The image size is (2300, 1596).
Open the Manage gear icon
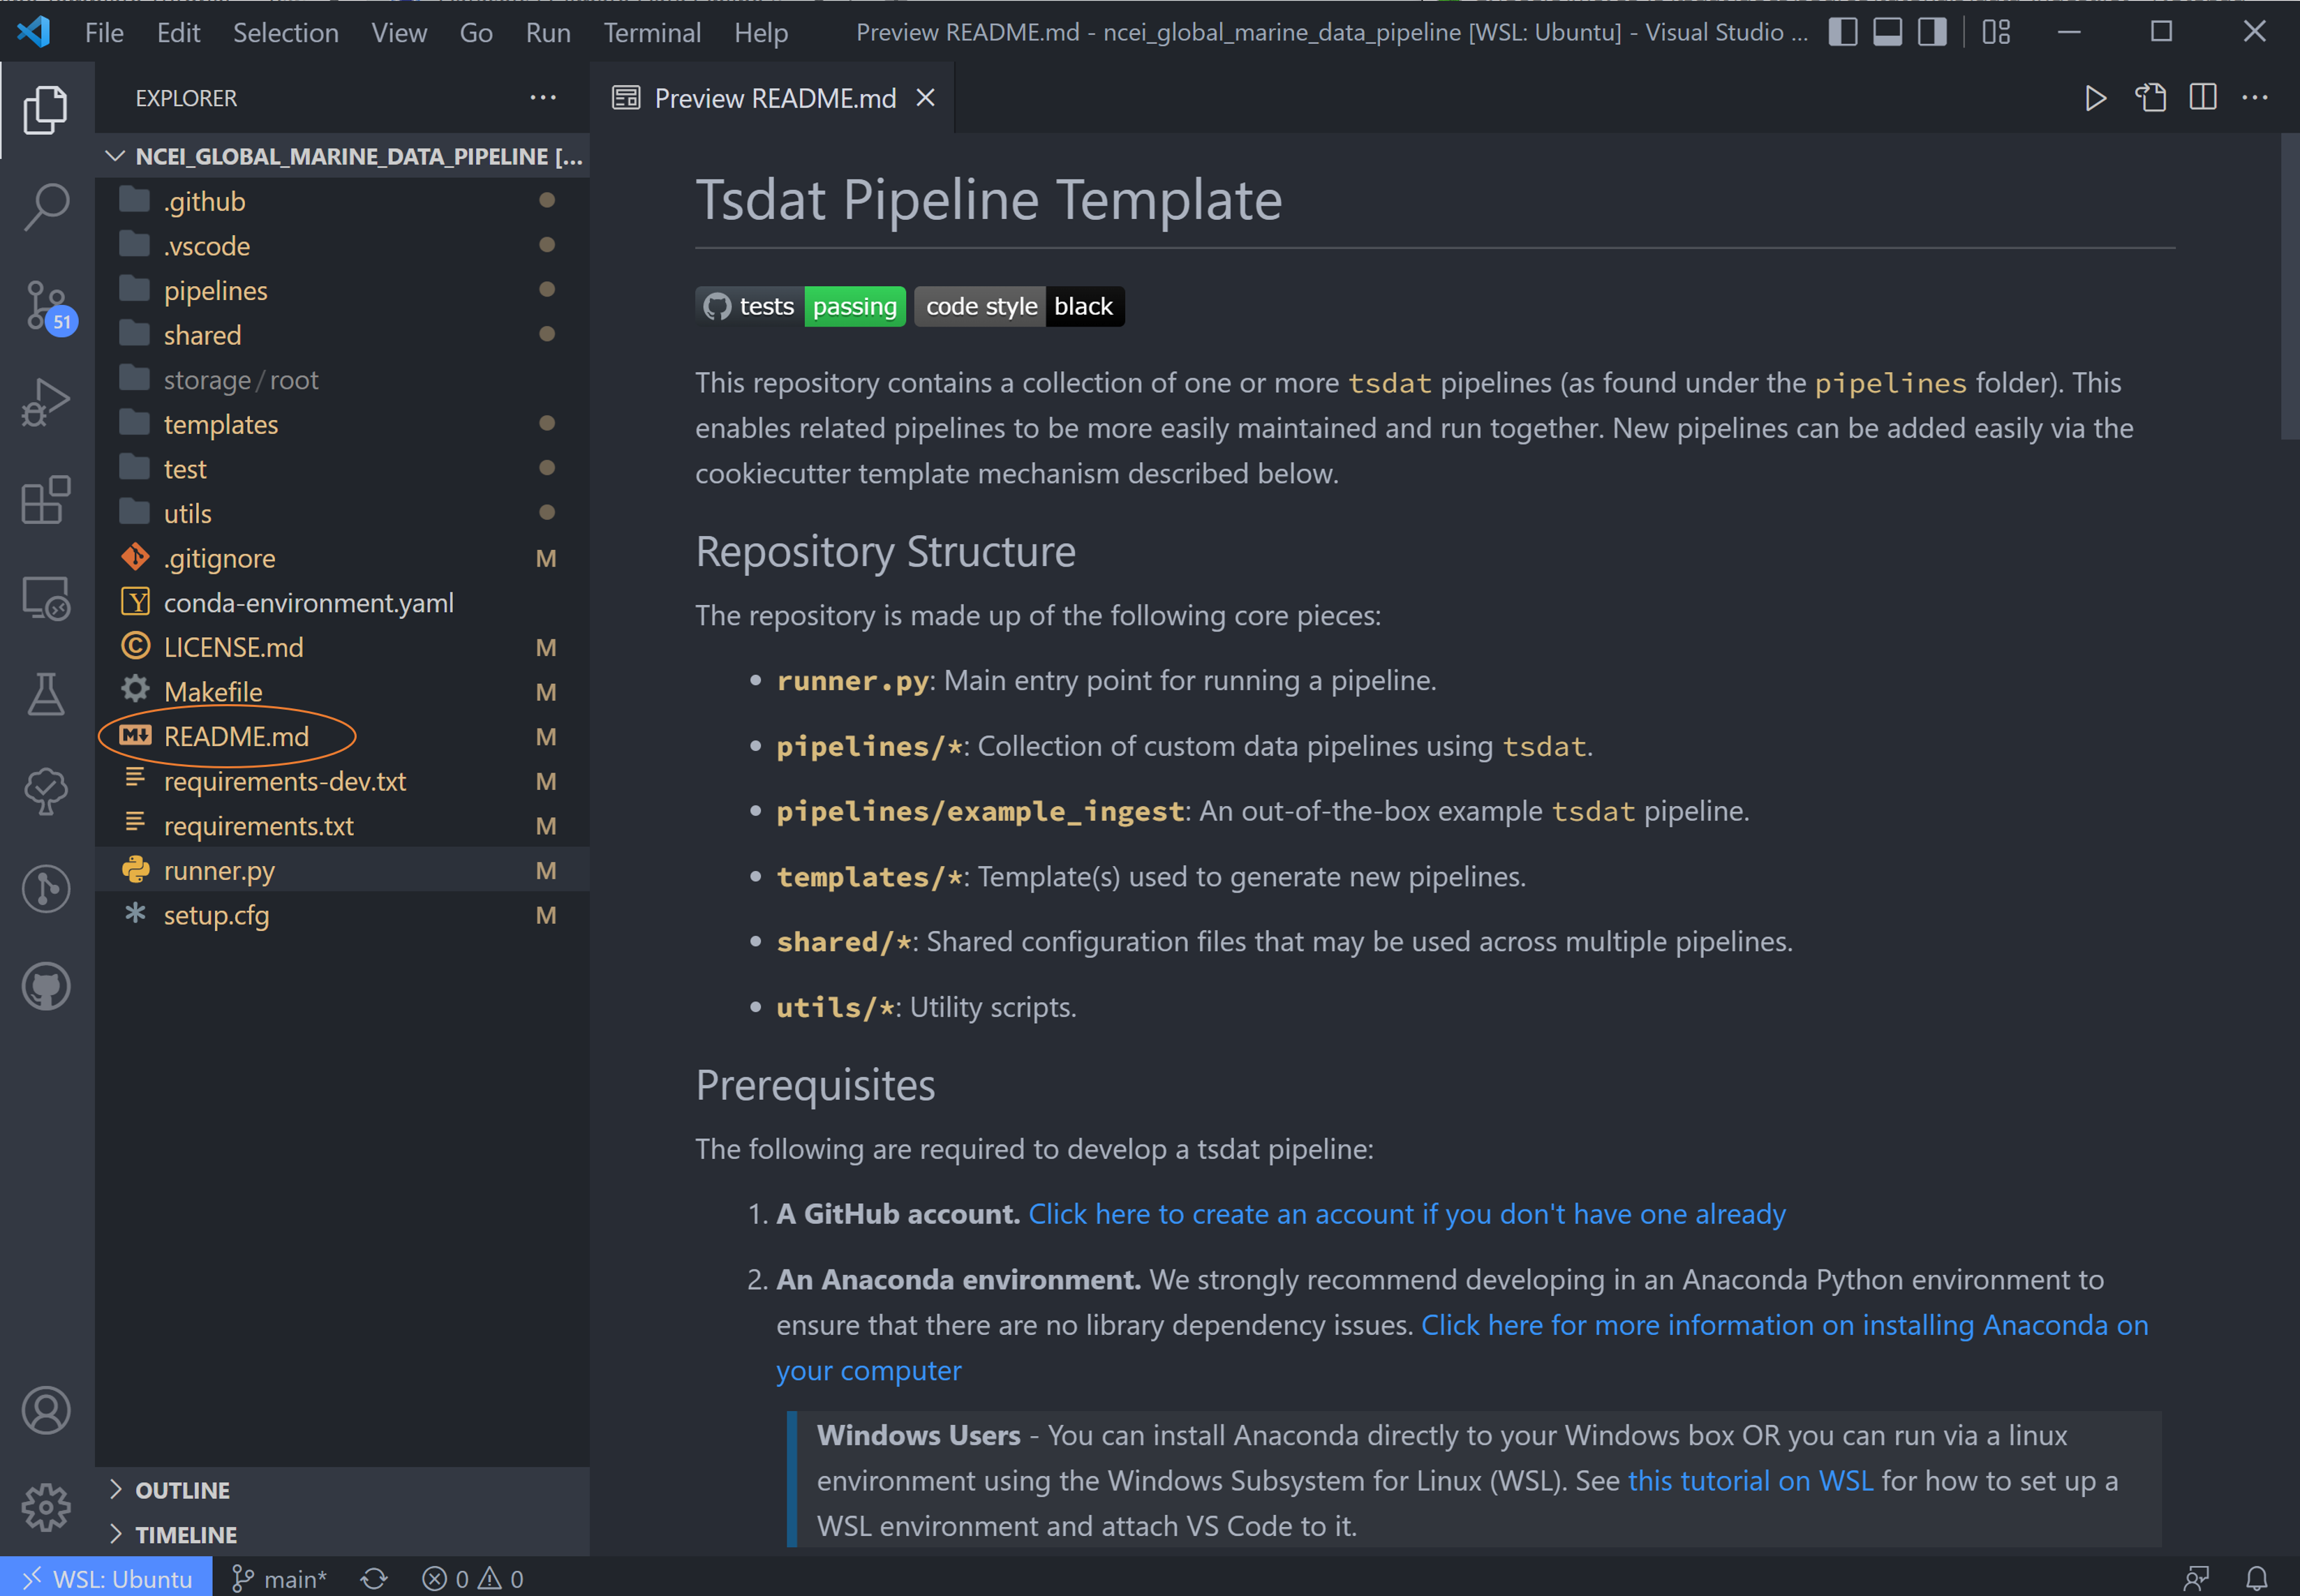click(x=46, y=1507)
